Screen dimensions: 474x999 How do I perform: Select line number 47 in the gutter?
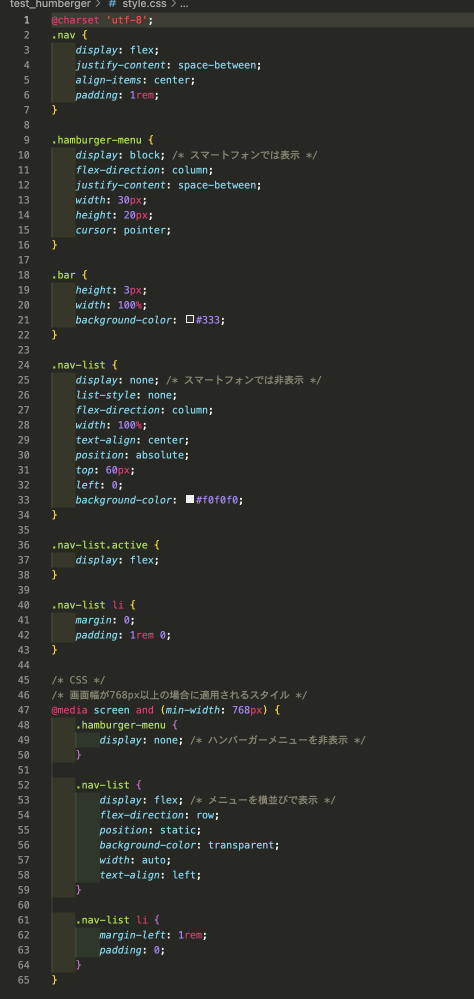click(x=24, y=710)
